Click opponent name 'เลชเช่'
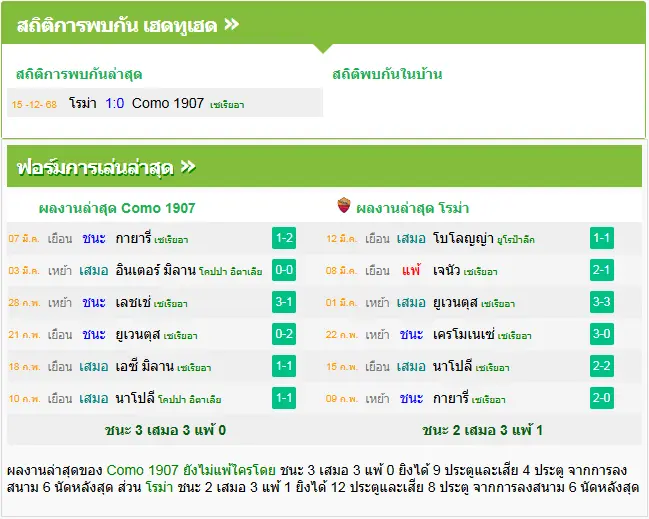Image resolution: width=649 pixels, height=519 pixels. pos(133,302)
